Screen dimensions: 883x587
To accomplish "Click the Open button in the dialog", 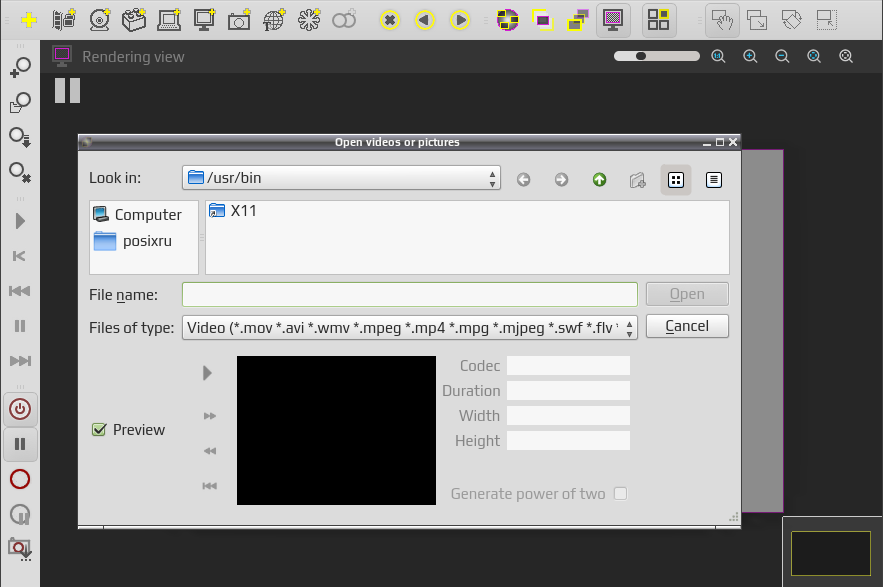I will tap(687, 294).
